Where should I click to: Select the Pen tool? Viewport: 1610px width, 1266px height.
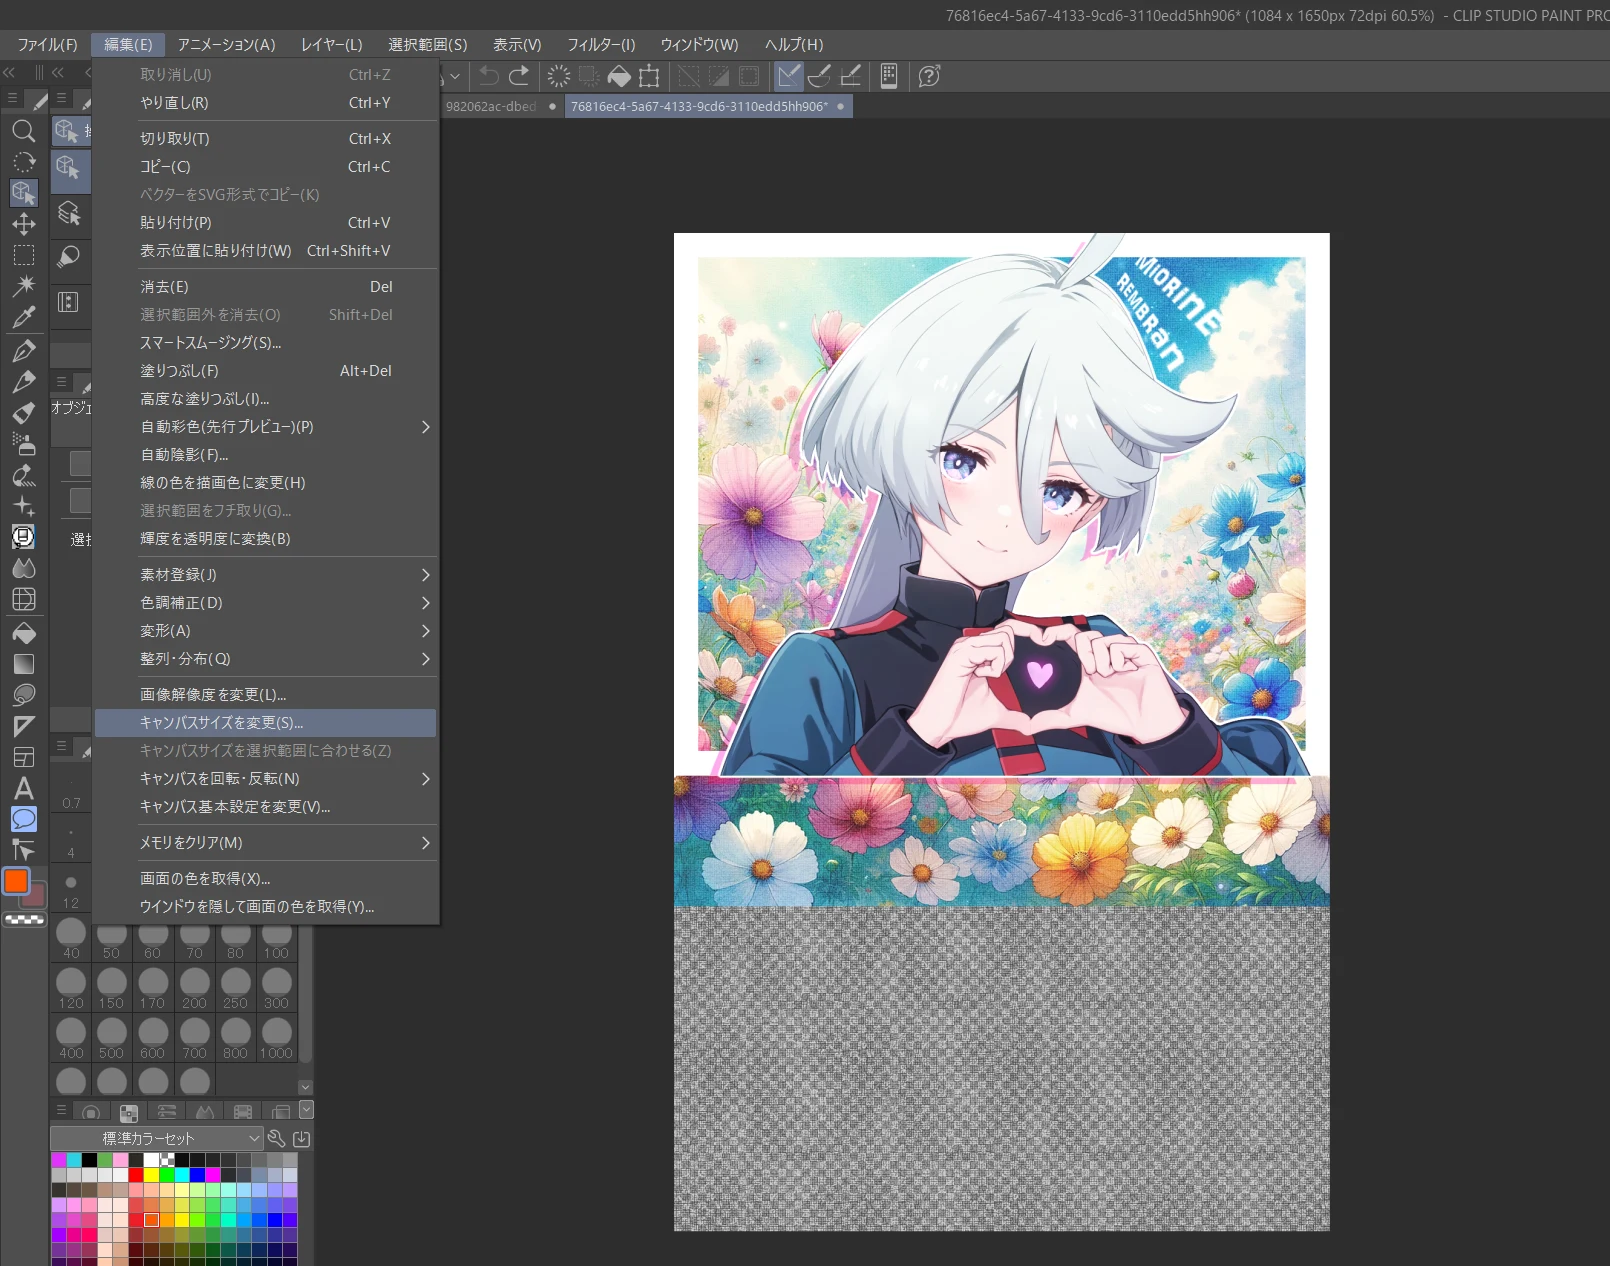point(24,350)
